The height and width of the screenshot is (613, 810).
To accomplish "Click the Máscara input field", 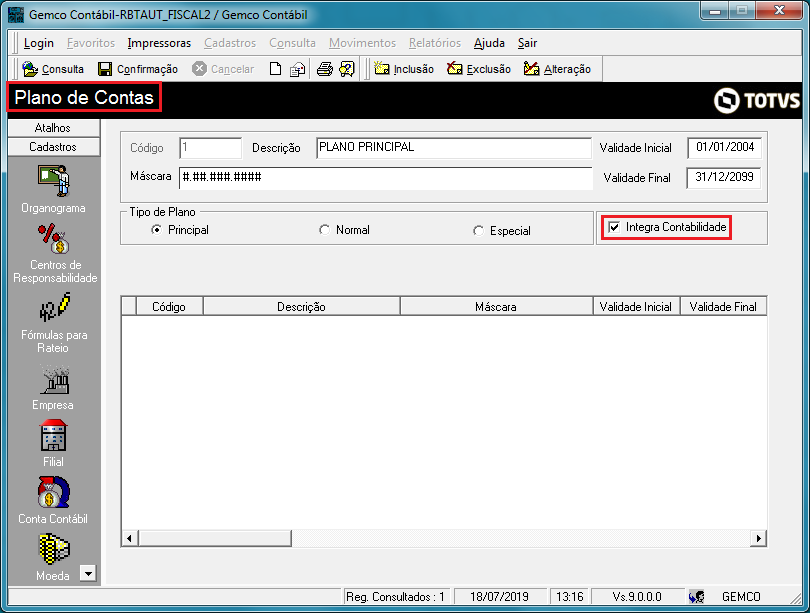I will click(386, 178).
